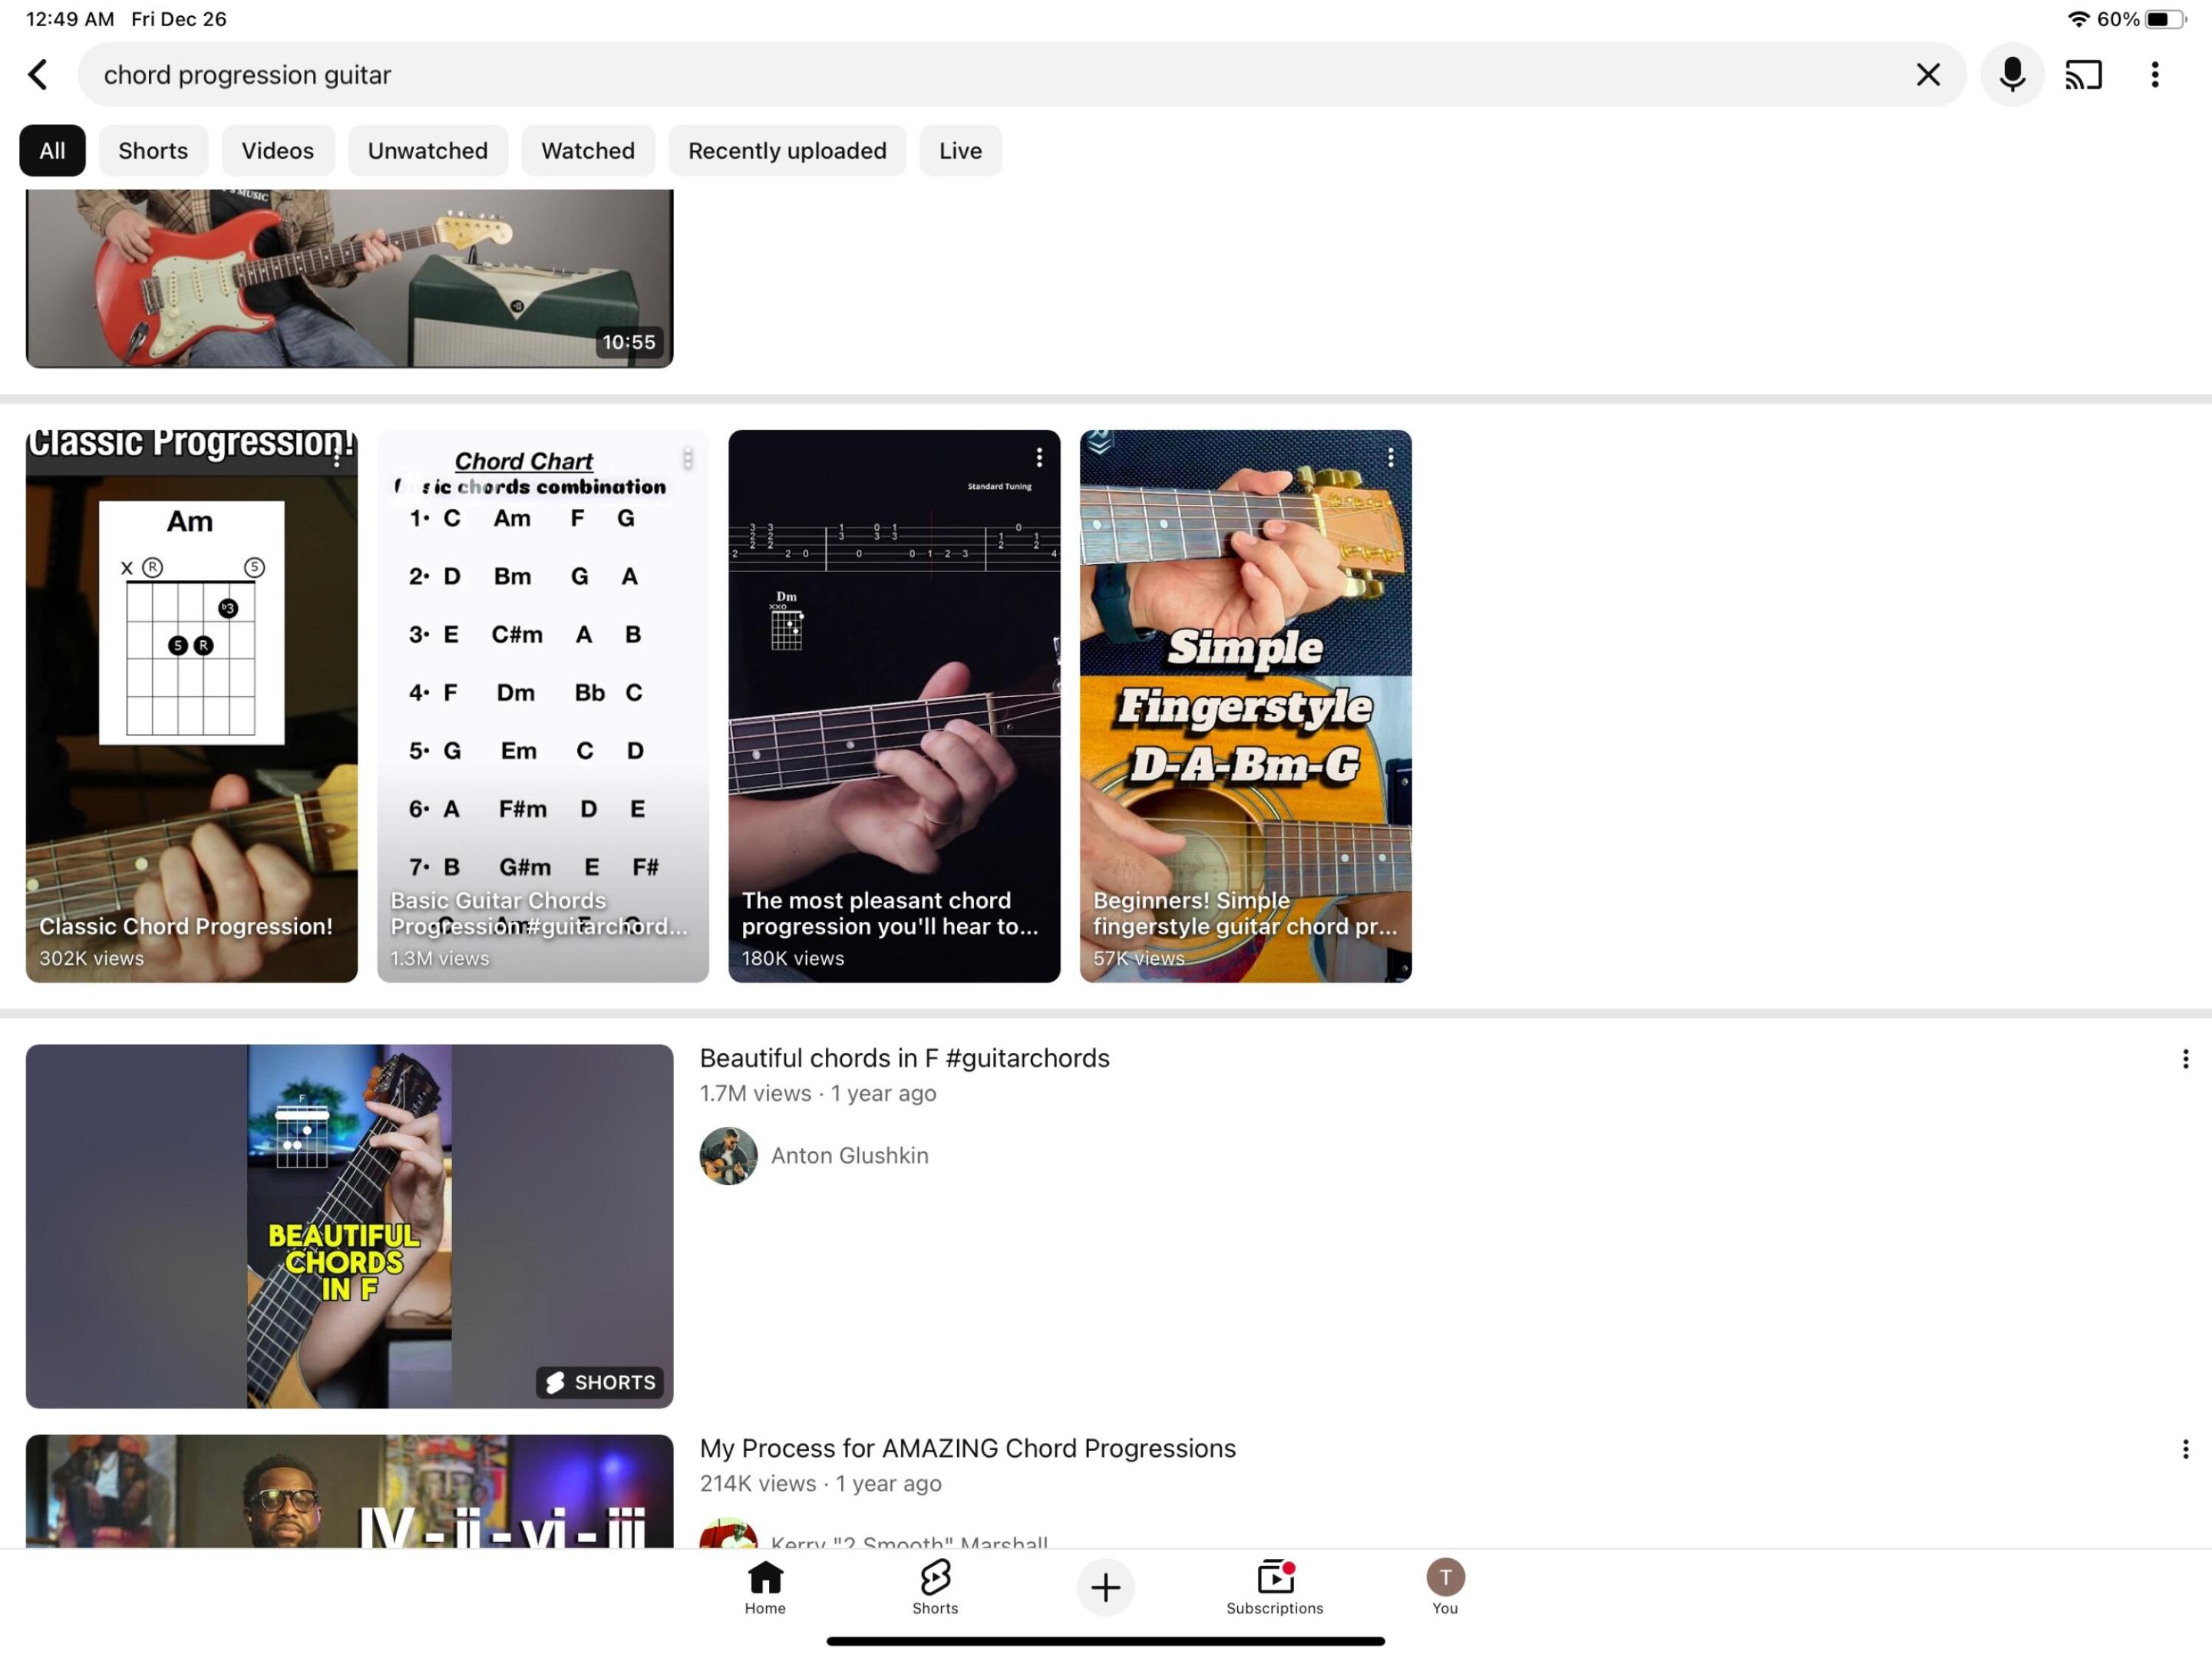Viewport: 2212px width, 1658px height.
Task: Open the Shorts tab in bottom bar
Action: [x=935, y=1587]
